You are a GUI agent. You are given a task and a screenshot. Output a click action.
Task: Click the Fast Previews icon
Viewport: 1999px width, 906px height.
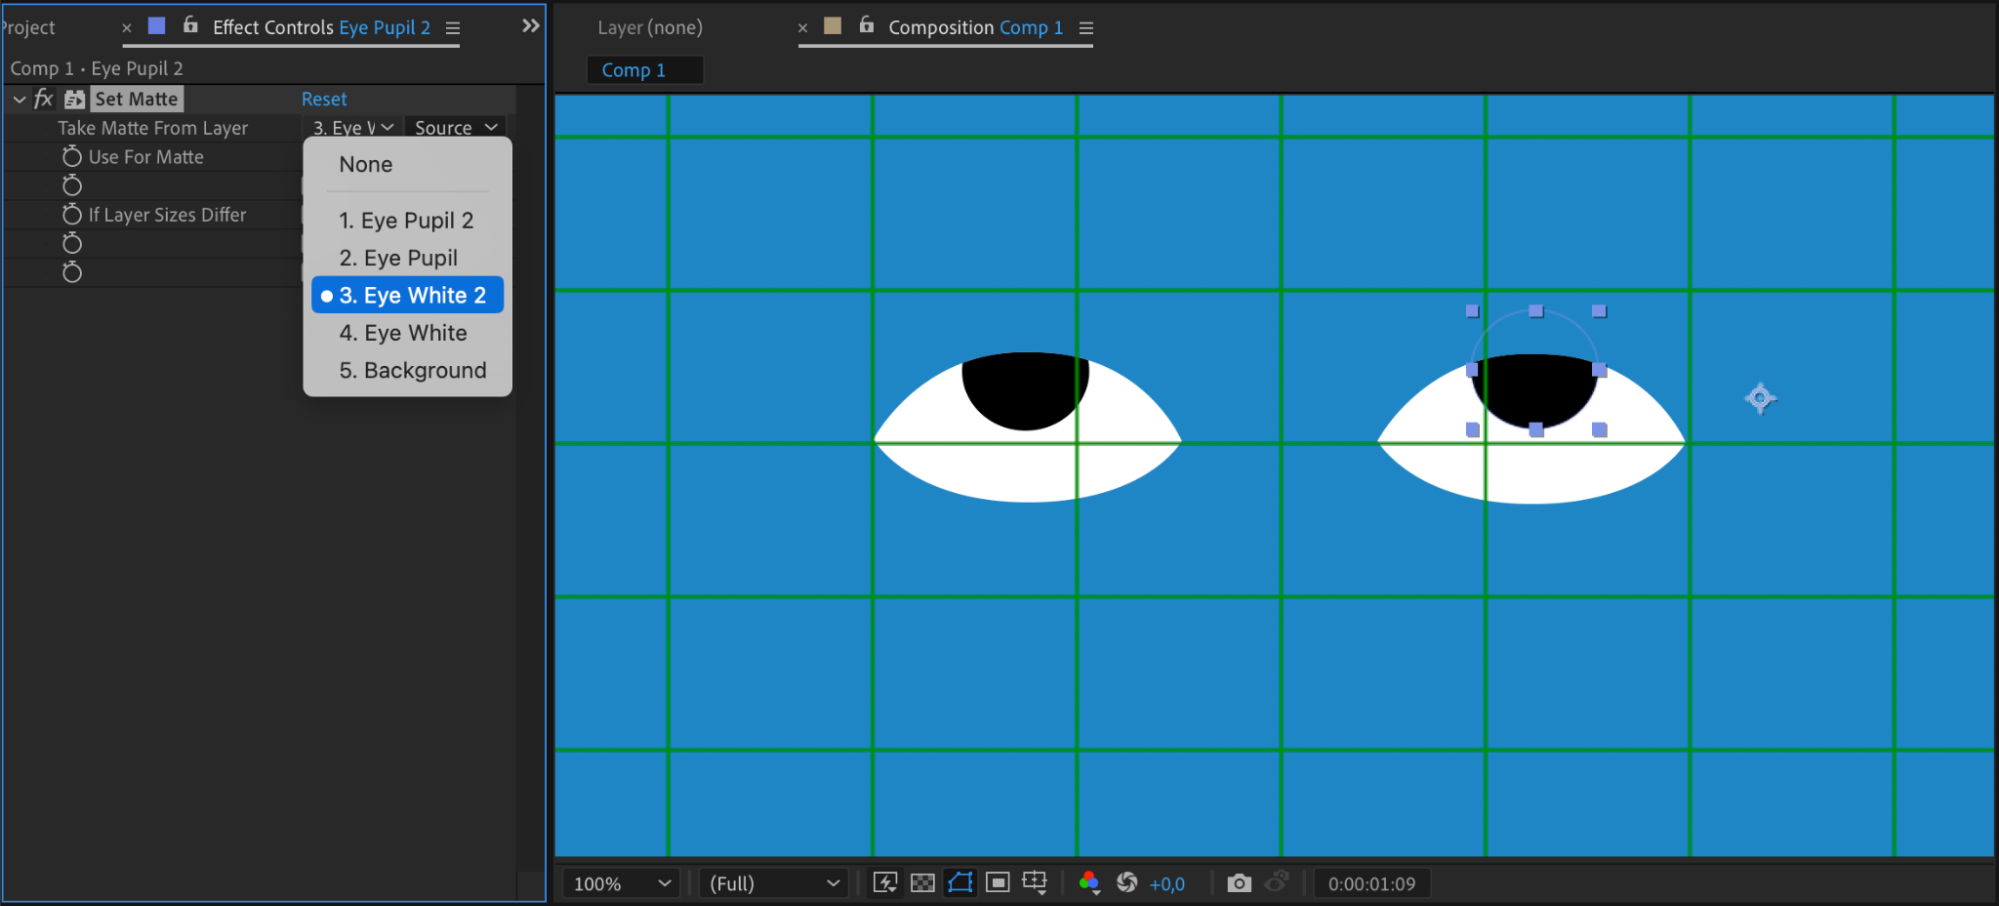(x=885, y=883)
